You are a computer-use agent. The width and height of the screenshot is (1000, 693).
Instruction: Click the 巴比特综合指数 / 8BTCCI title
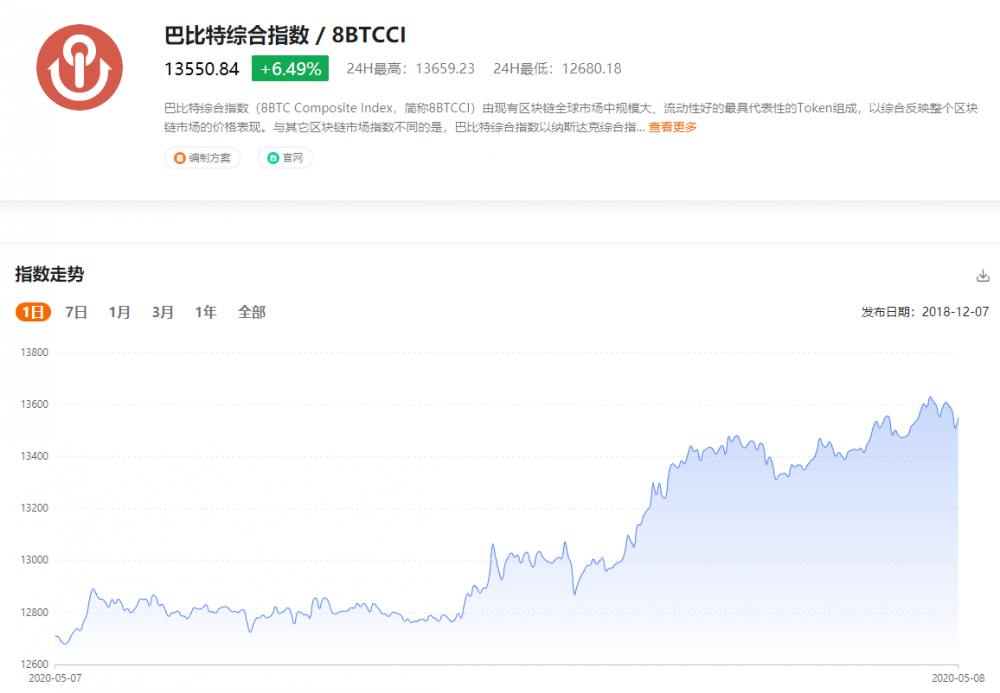(x=285, y=35)
